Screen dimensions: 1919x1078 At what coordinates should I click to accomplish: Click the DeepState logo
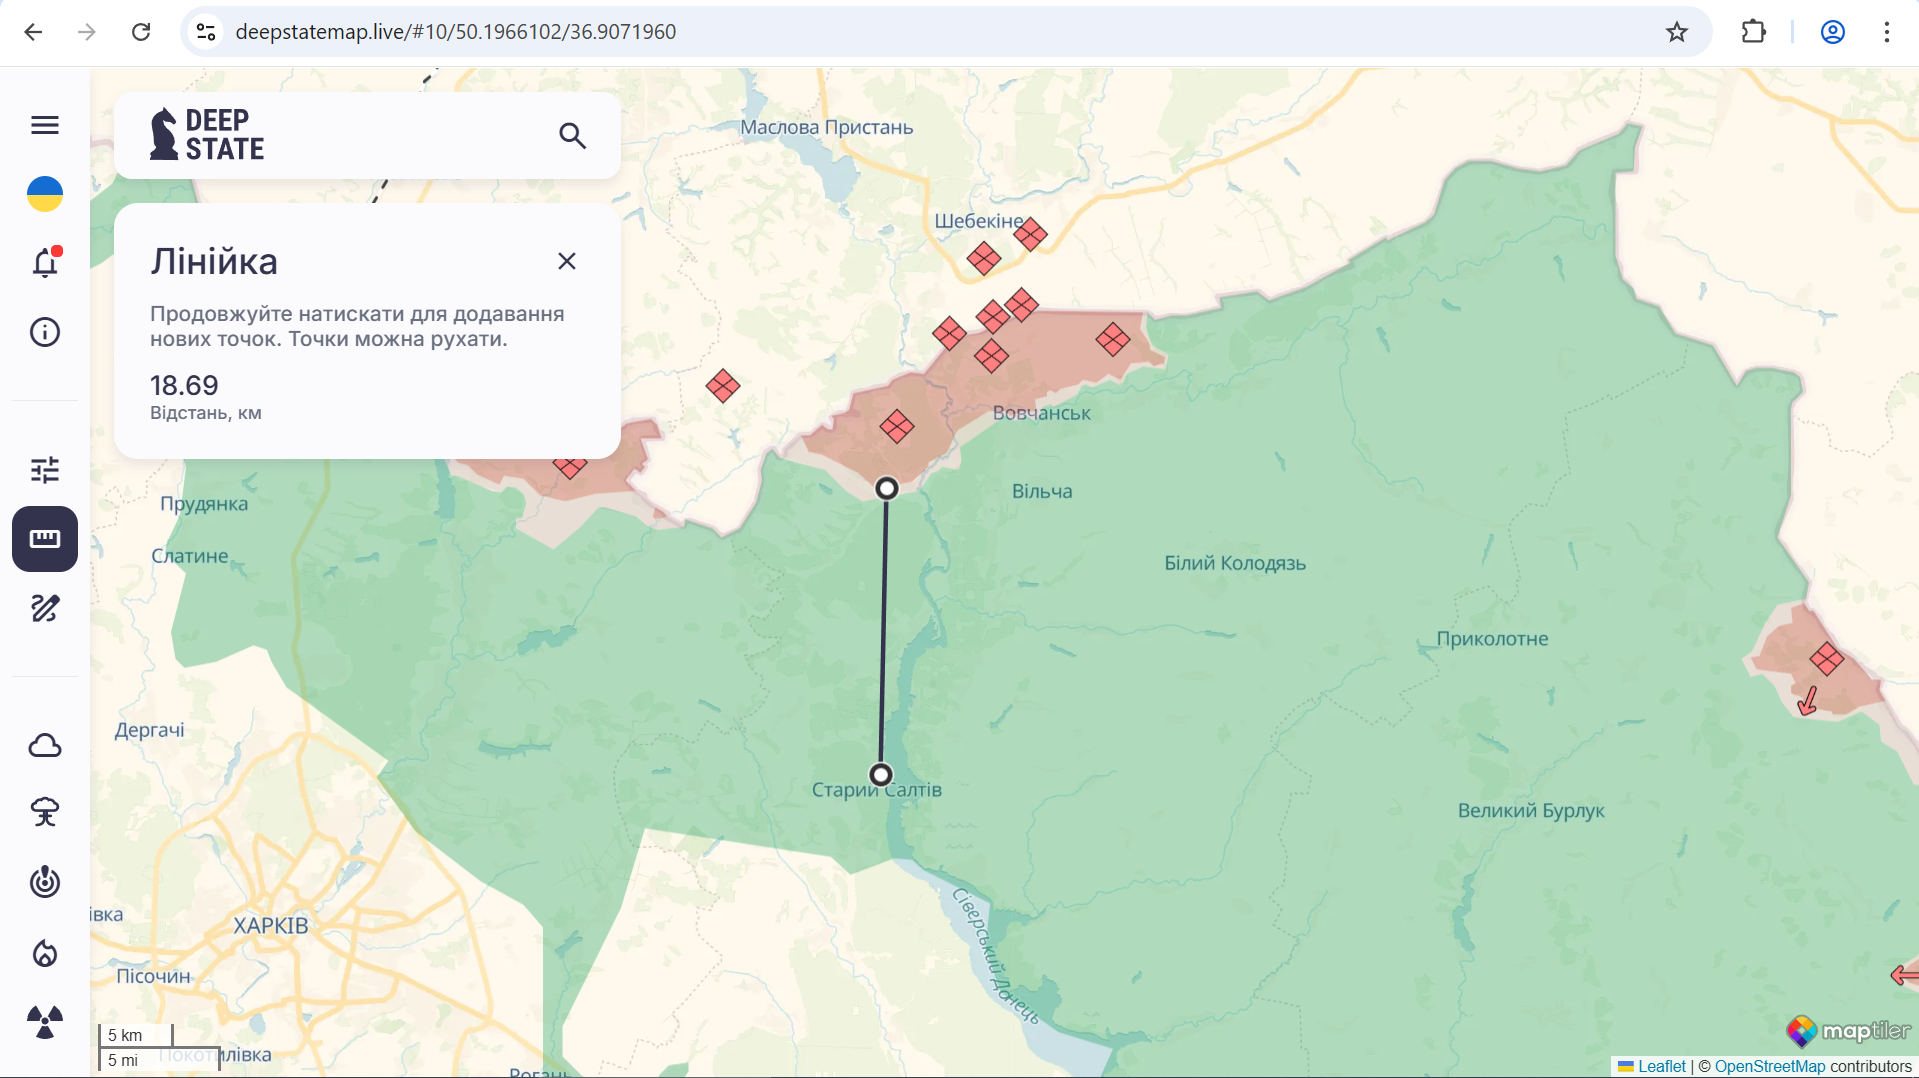tap(207, 135)
